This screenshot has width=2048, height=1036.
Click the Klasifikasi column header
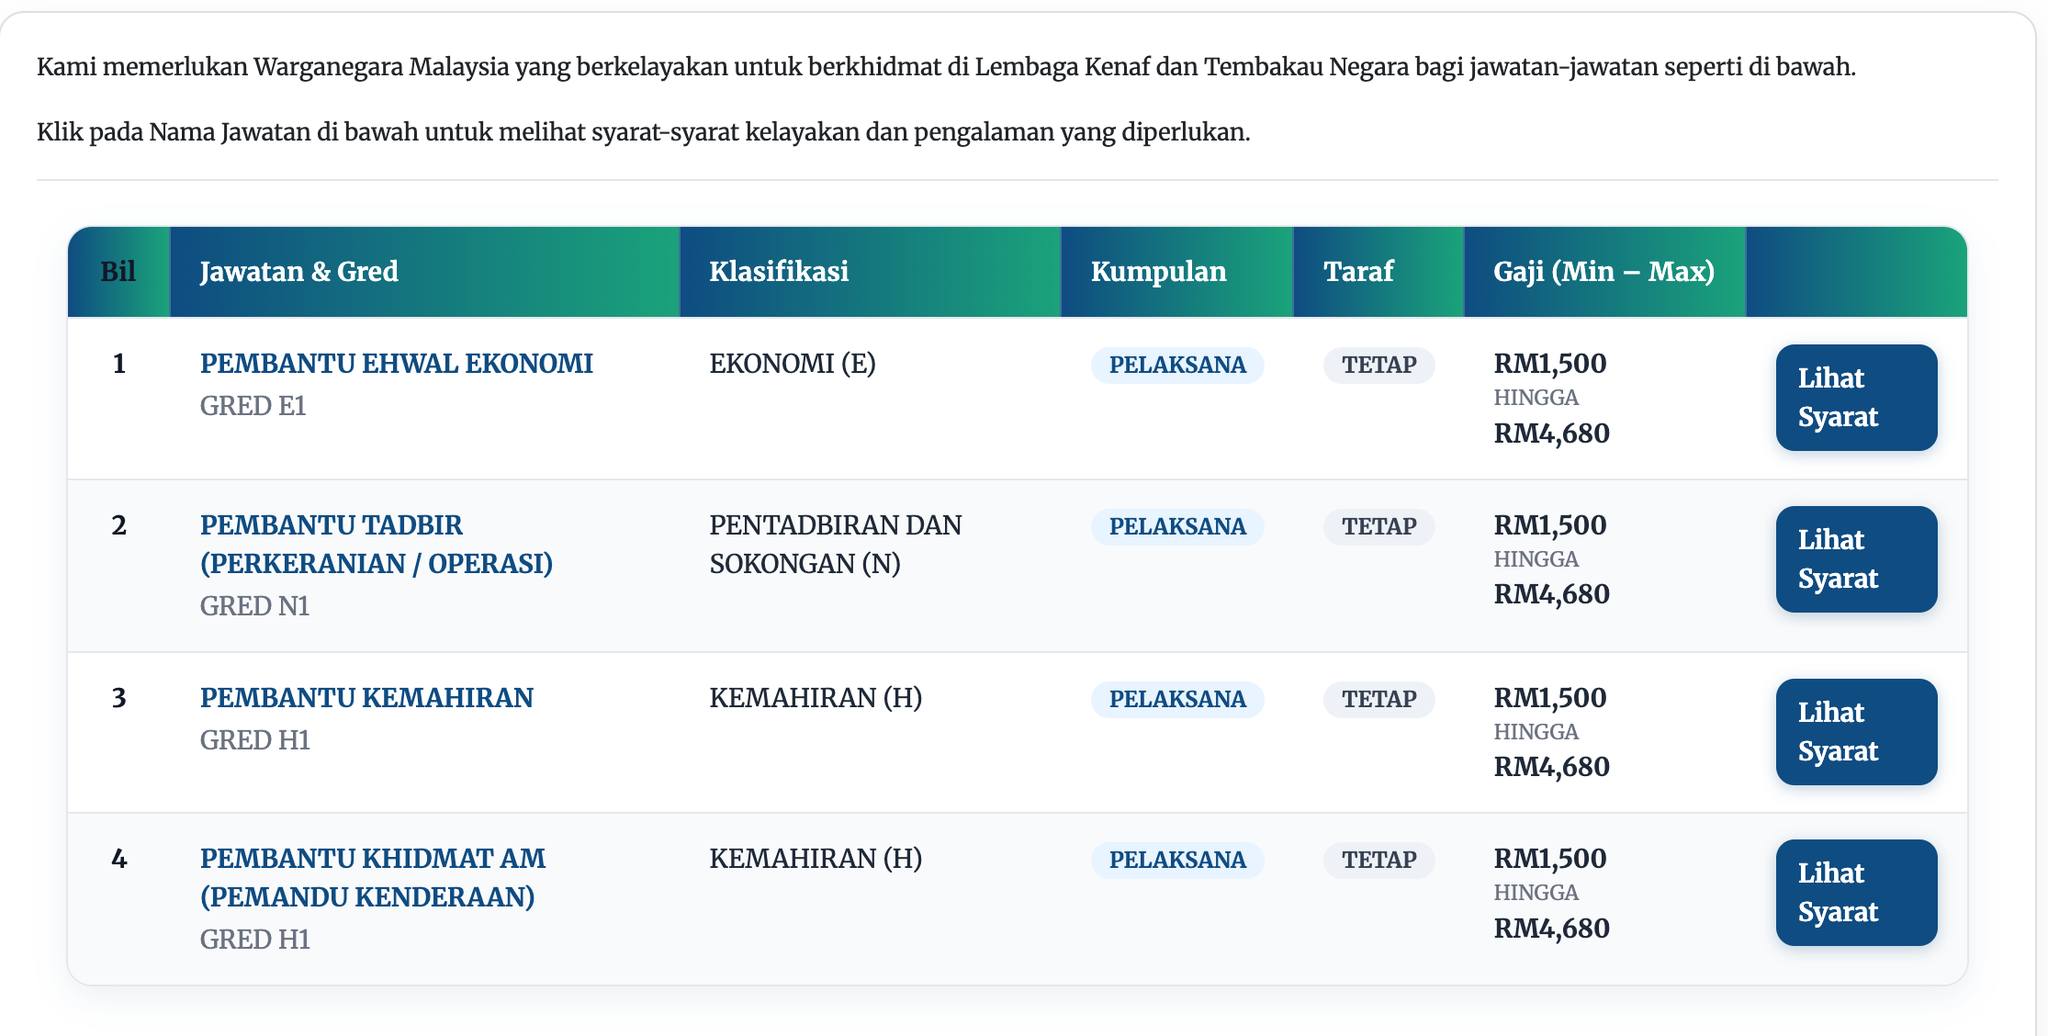click(778, 271)
